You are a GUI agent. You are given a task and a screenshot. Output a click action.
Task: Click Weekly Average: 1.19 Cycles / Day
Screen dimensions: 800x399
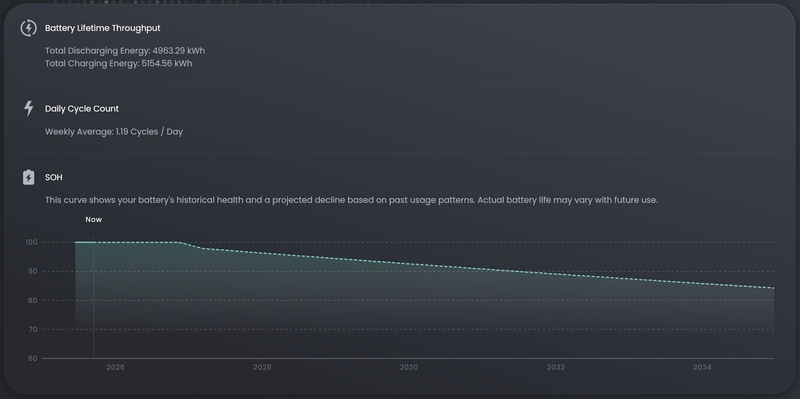[114, 132]
